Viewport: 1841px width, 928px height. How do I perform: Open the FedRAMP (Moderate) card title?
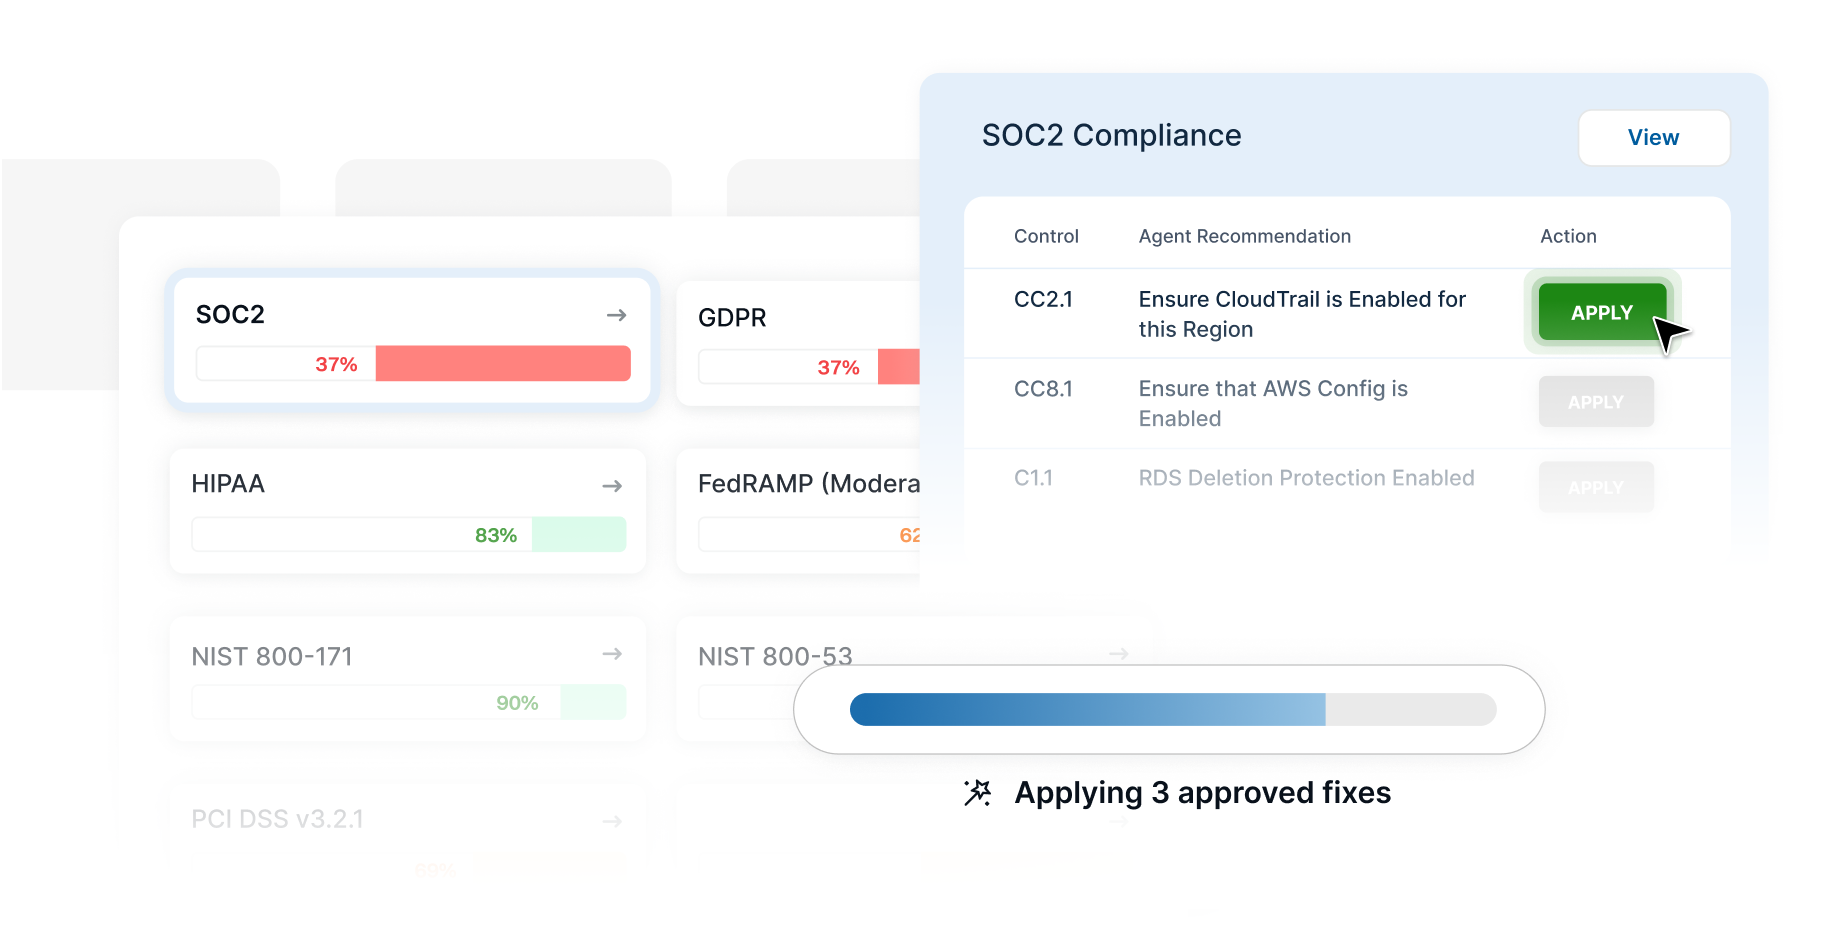coord(809,484)
